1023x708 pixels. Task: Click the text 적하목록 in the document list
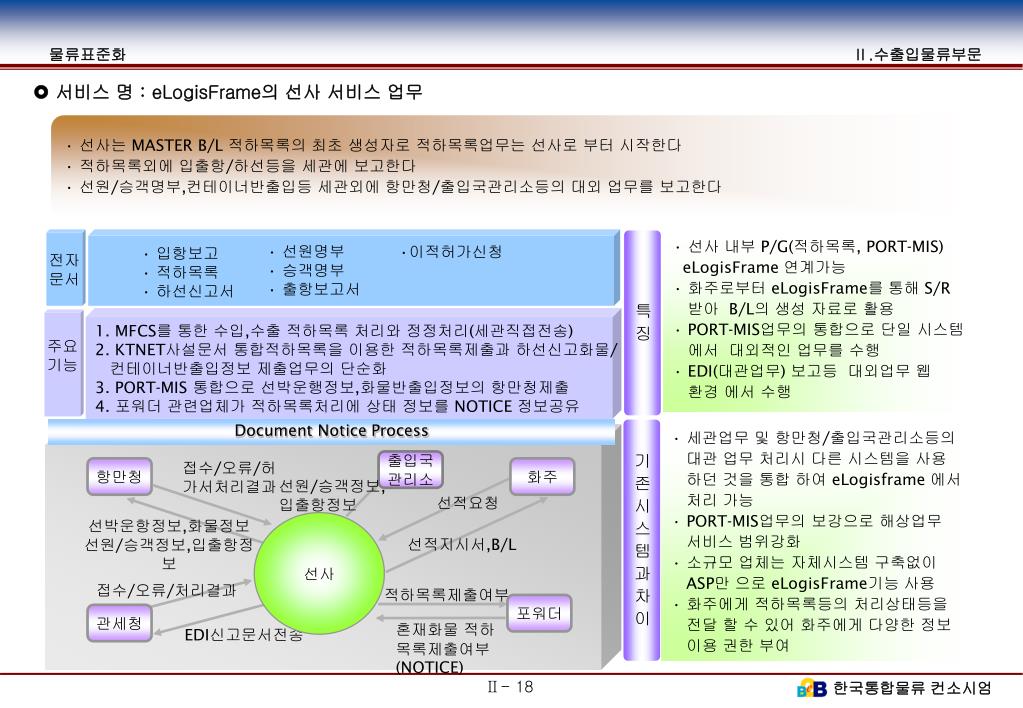[x=187, y=271]
